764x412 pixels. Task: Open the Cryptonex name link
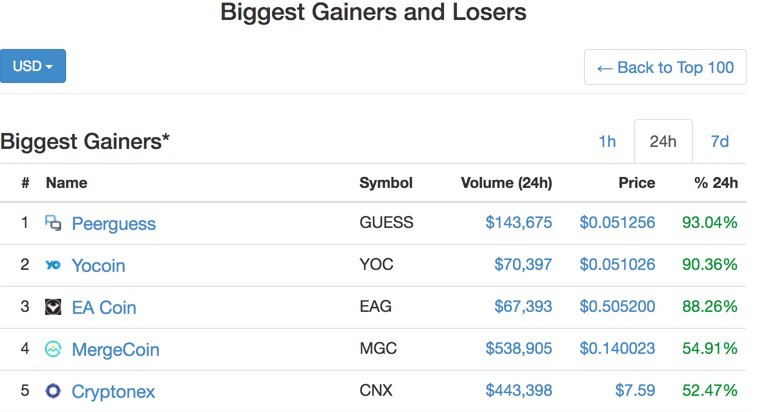tap(113, 392)
